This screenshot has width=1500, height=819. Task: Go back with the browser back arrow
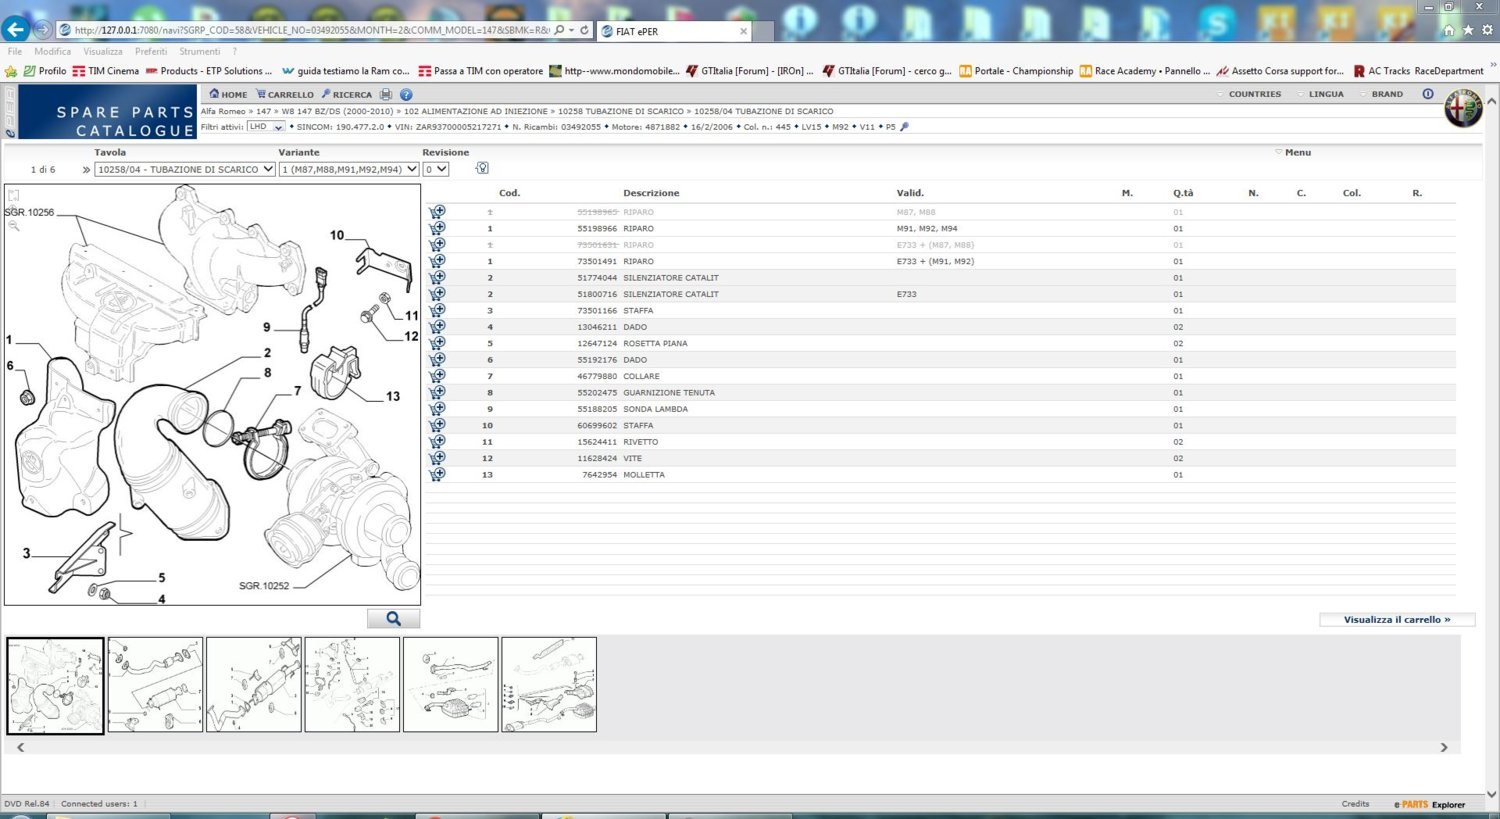click(x=15, y=30)
